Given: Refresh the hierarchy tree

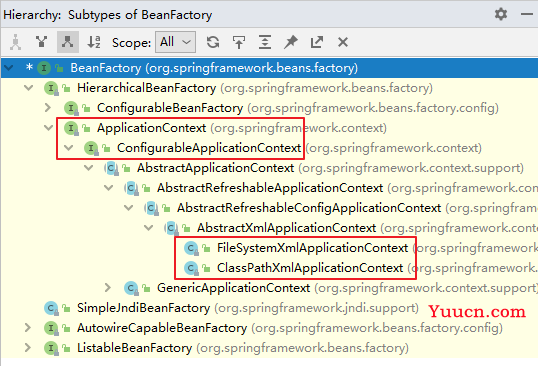Looking at the screenshot, I should tap(213, 42).
